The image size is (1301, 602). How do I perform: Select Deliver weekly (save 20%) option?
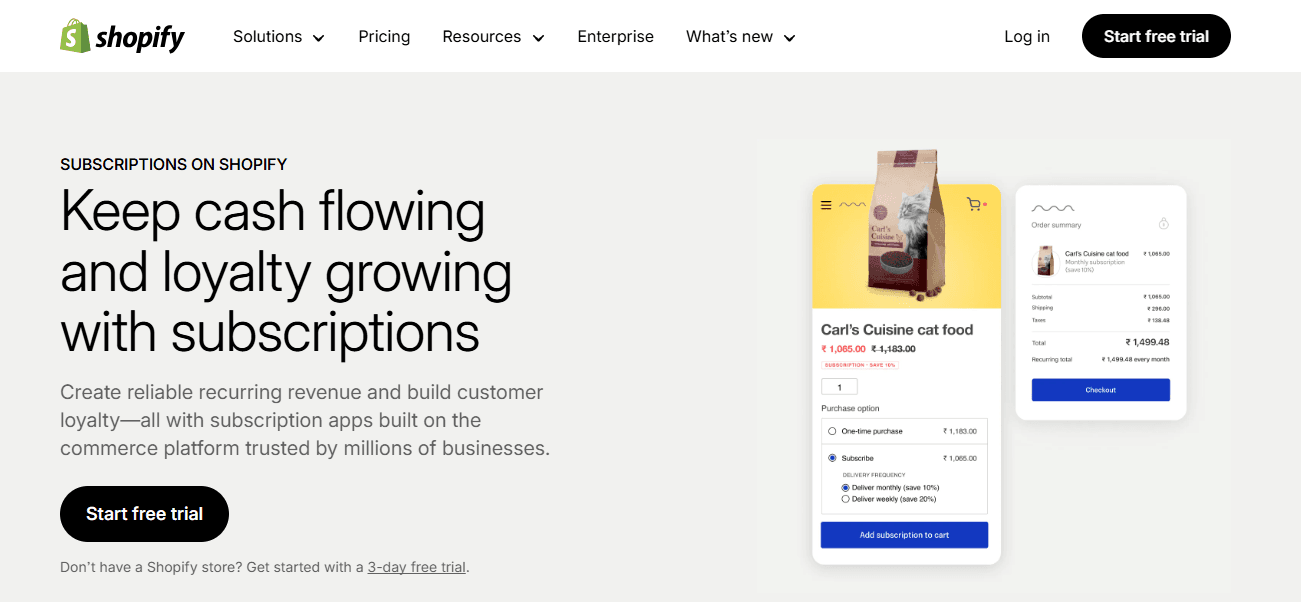[x=845, y=498]
